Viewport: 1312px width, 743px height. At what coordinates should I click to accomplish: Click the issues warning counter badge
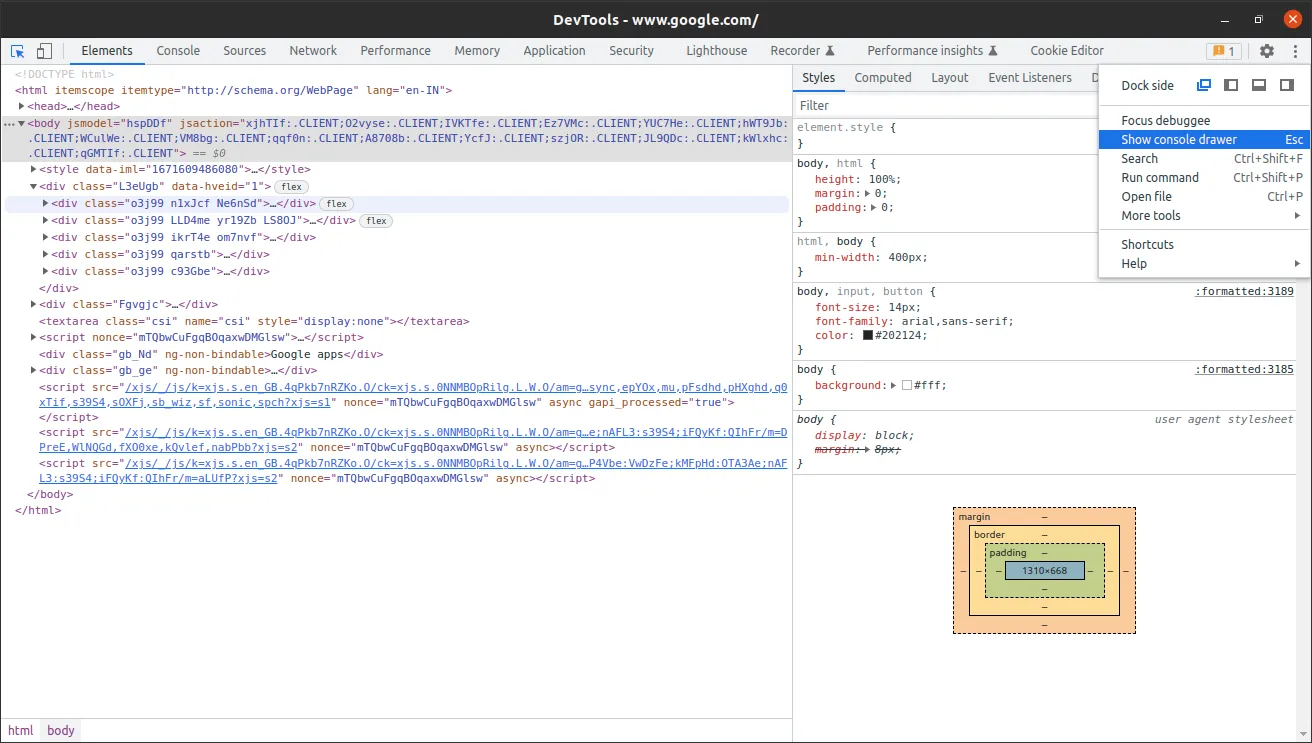click(x=1223, y=51)
